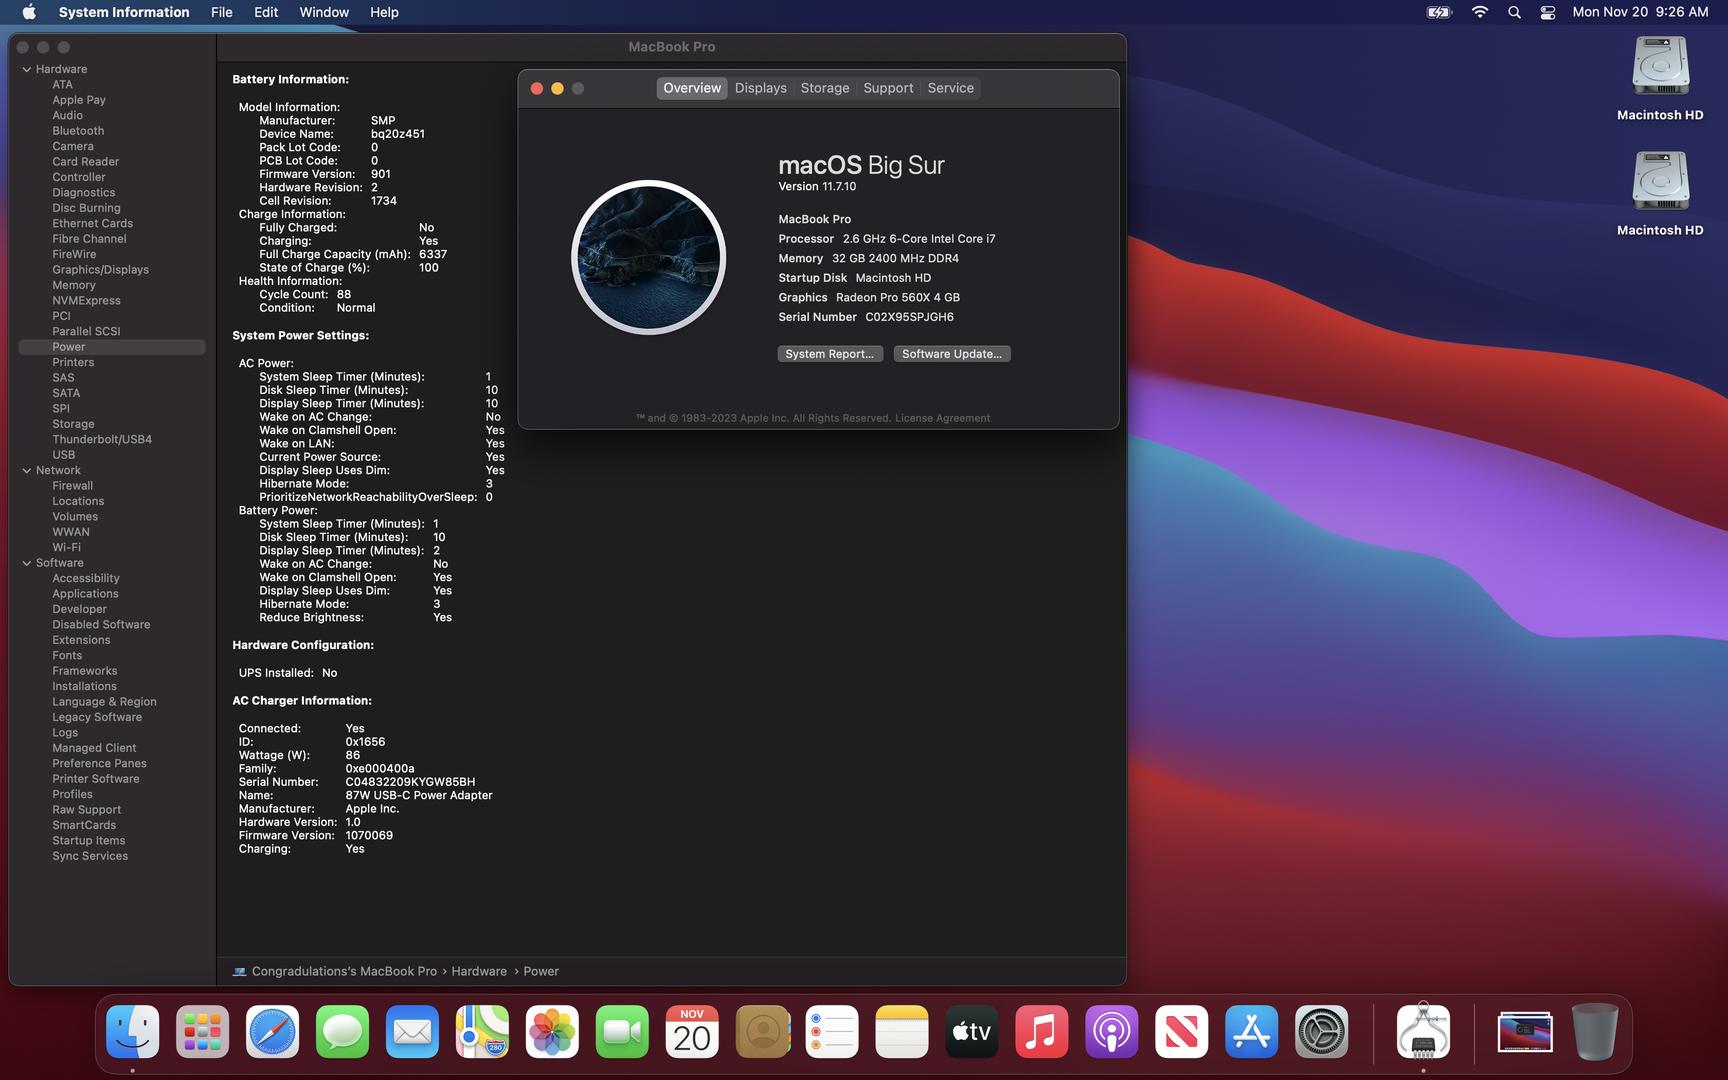Click the Software Update button

tap(951, 353)
